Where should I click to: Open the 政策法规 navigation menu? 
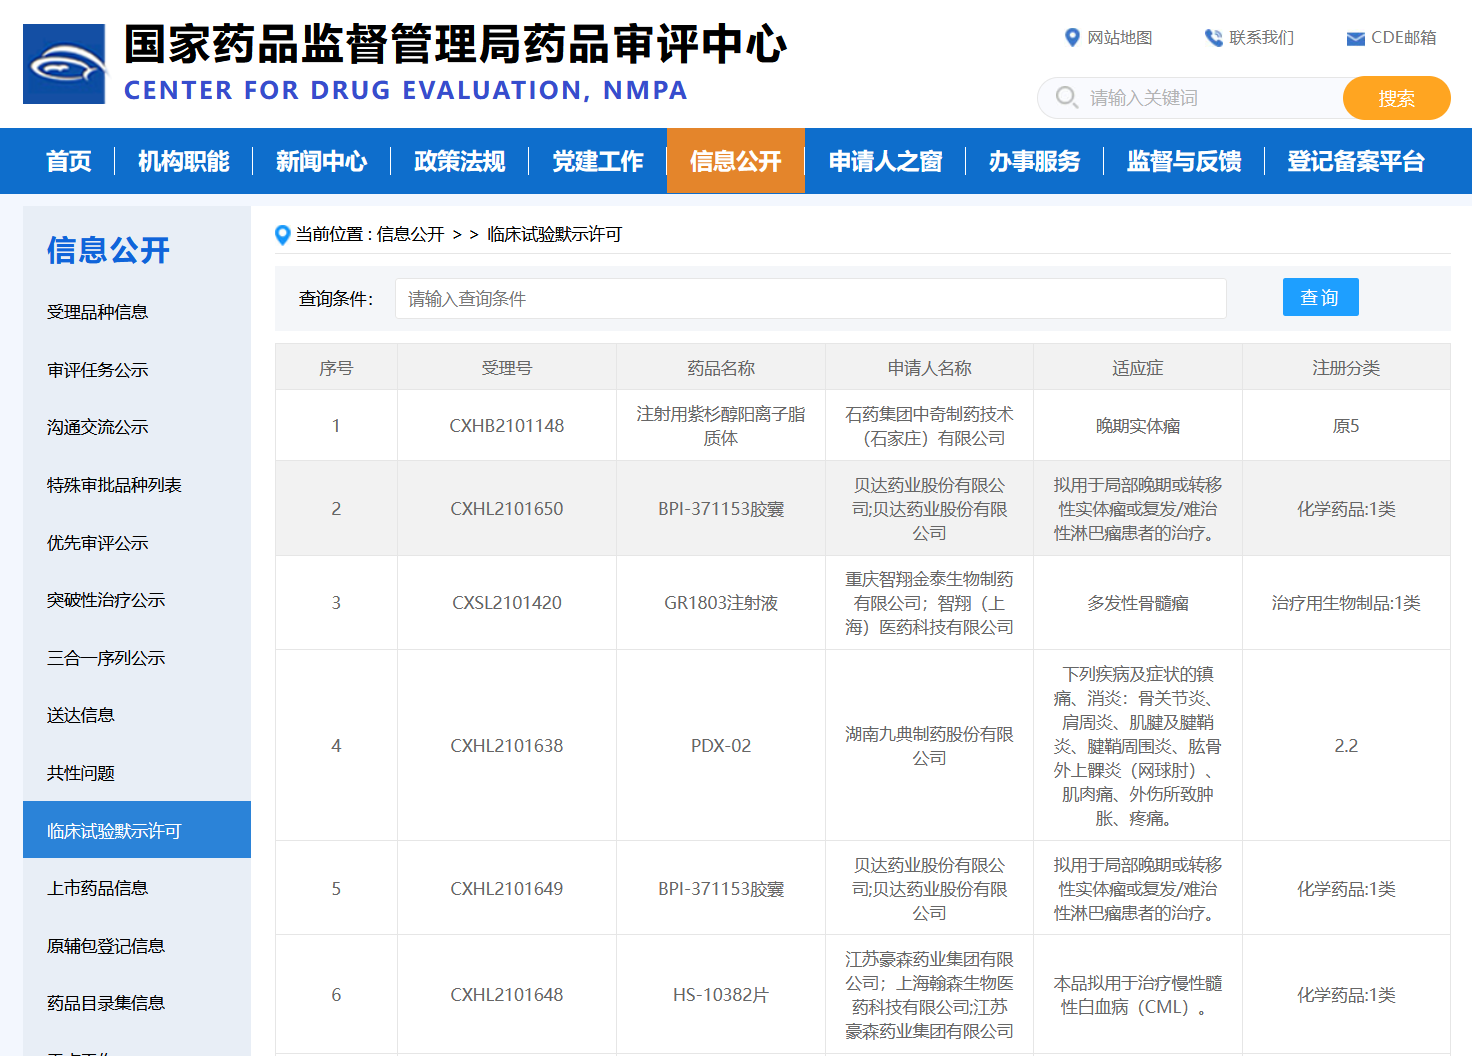click(459, 161)
